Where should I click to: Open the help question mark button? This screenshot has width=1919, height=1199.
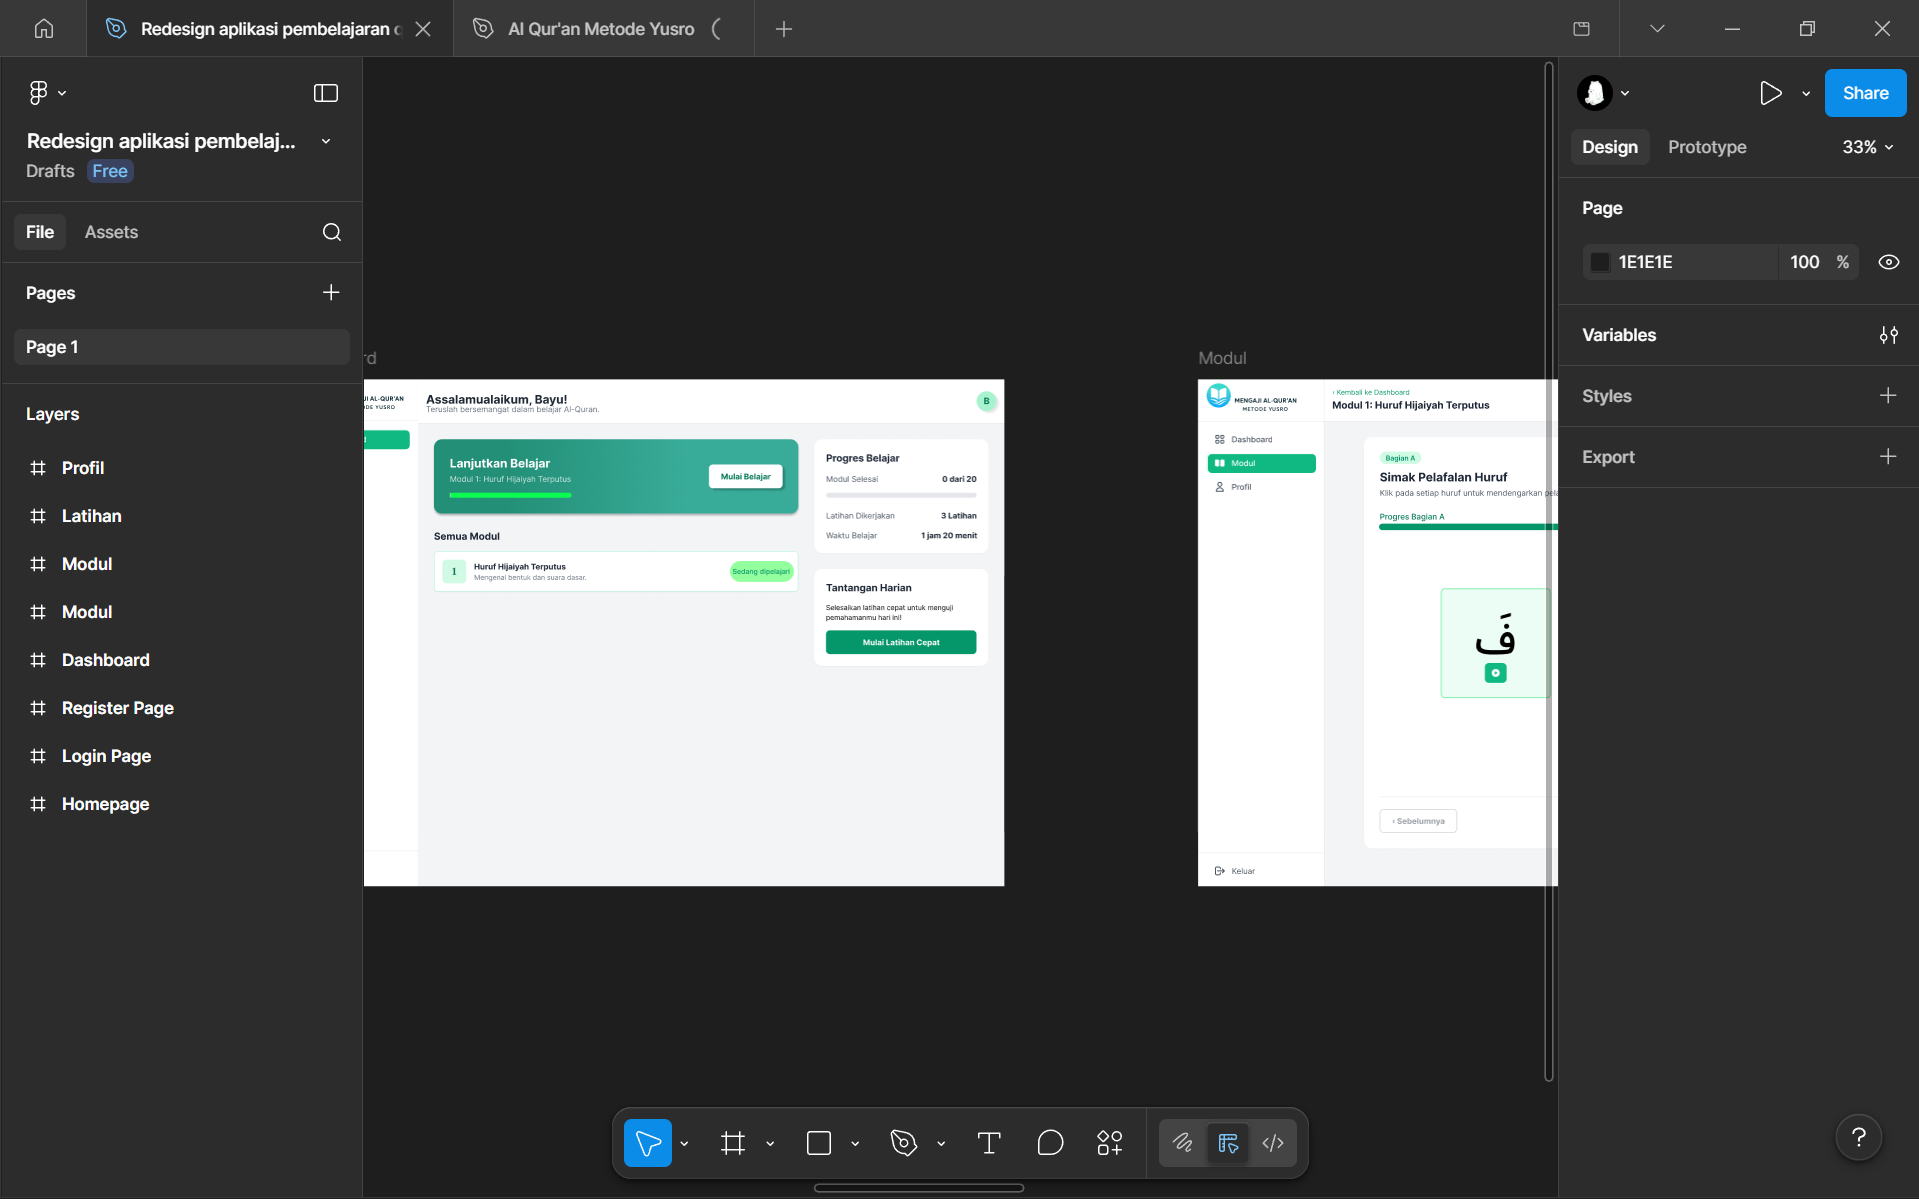(1858, 1137)
